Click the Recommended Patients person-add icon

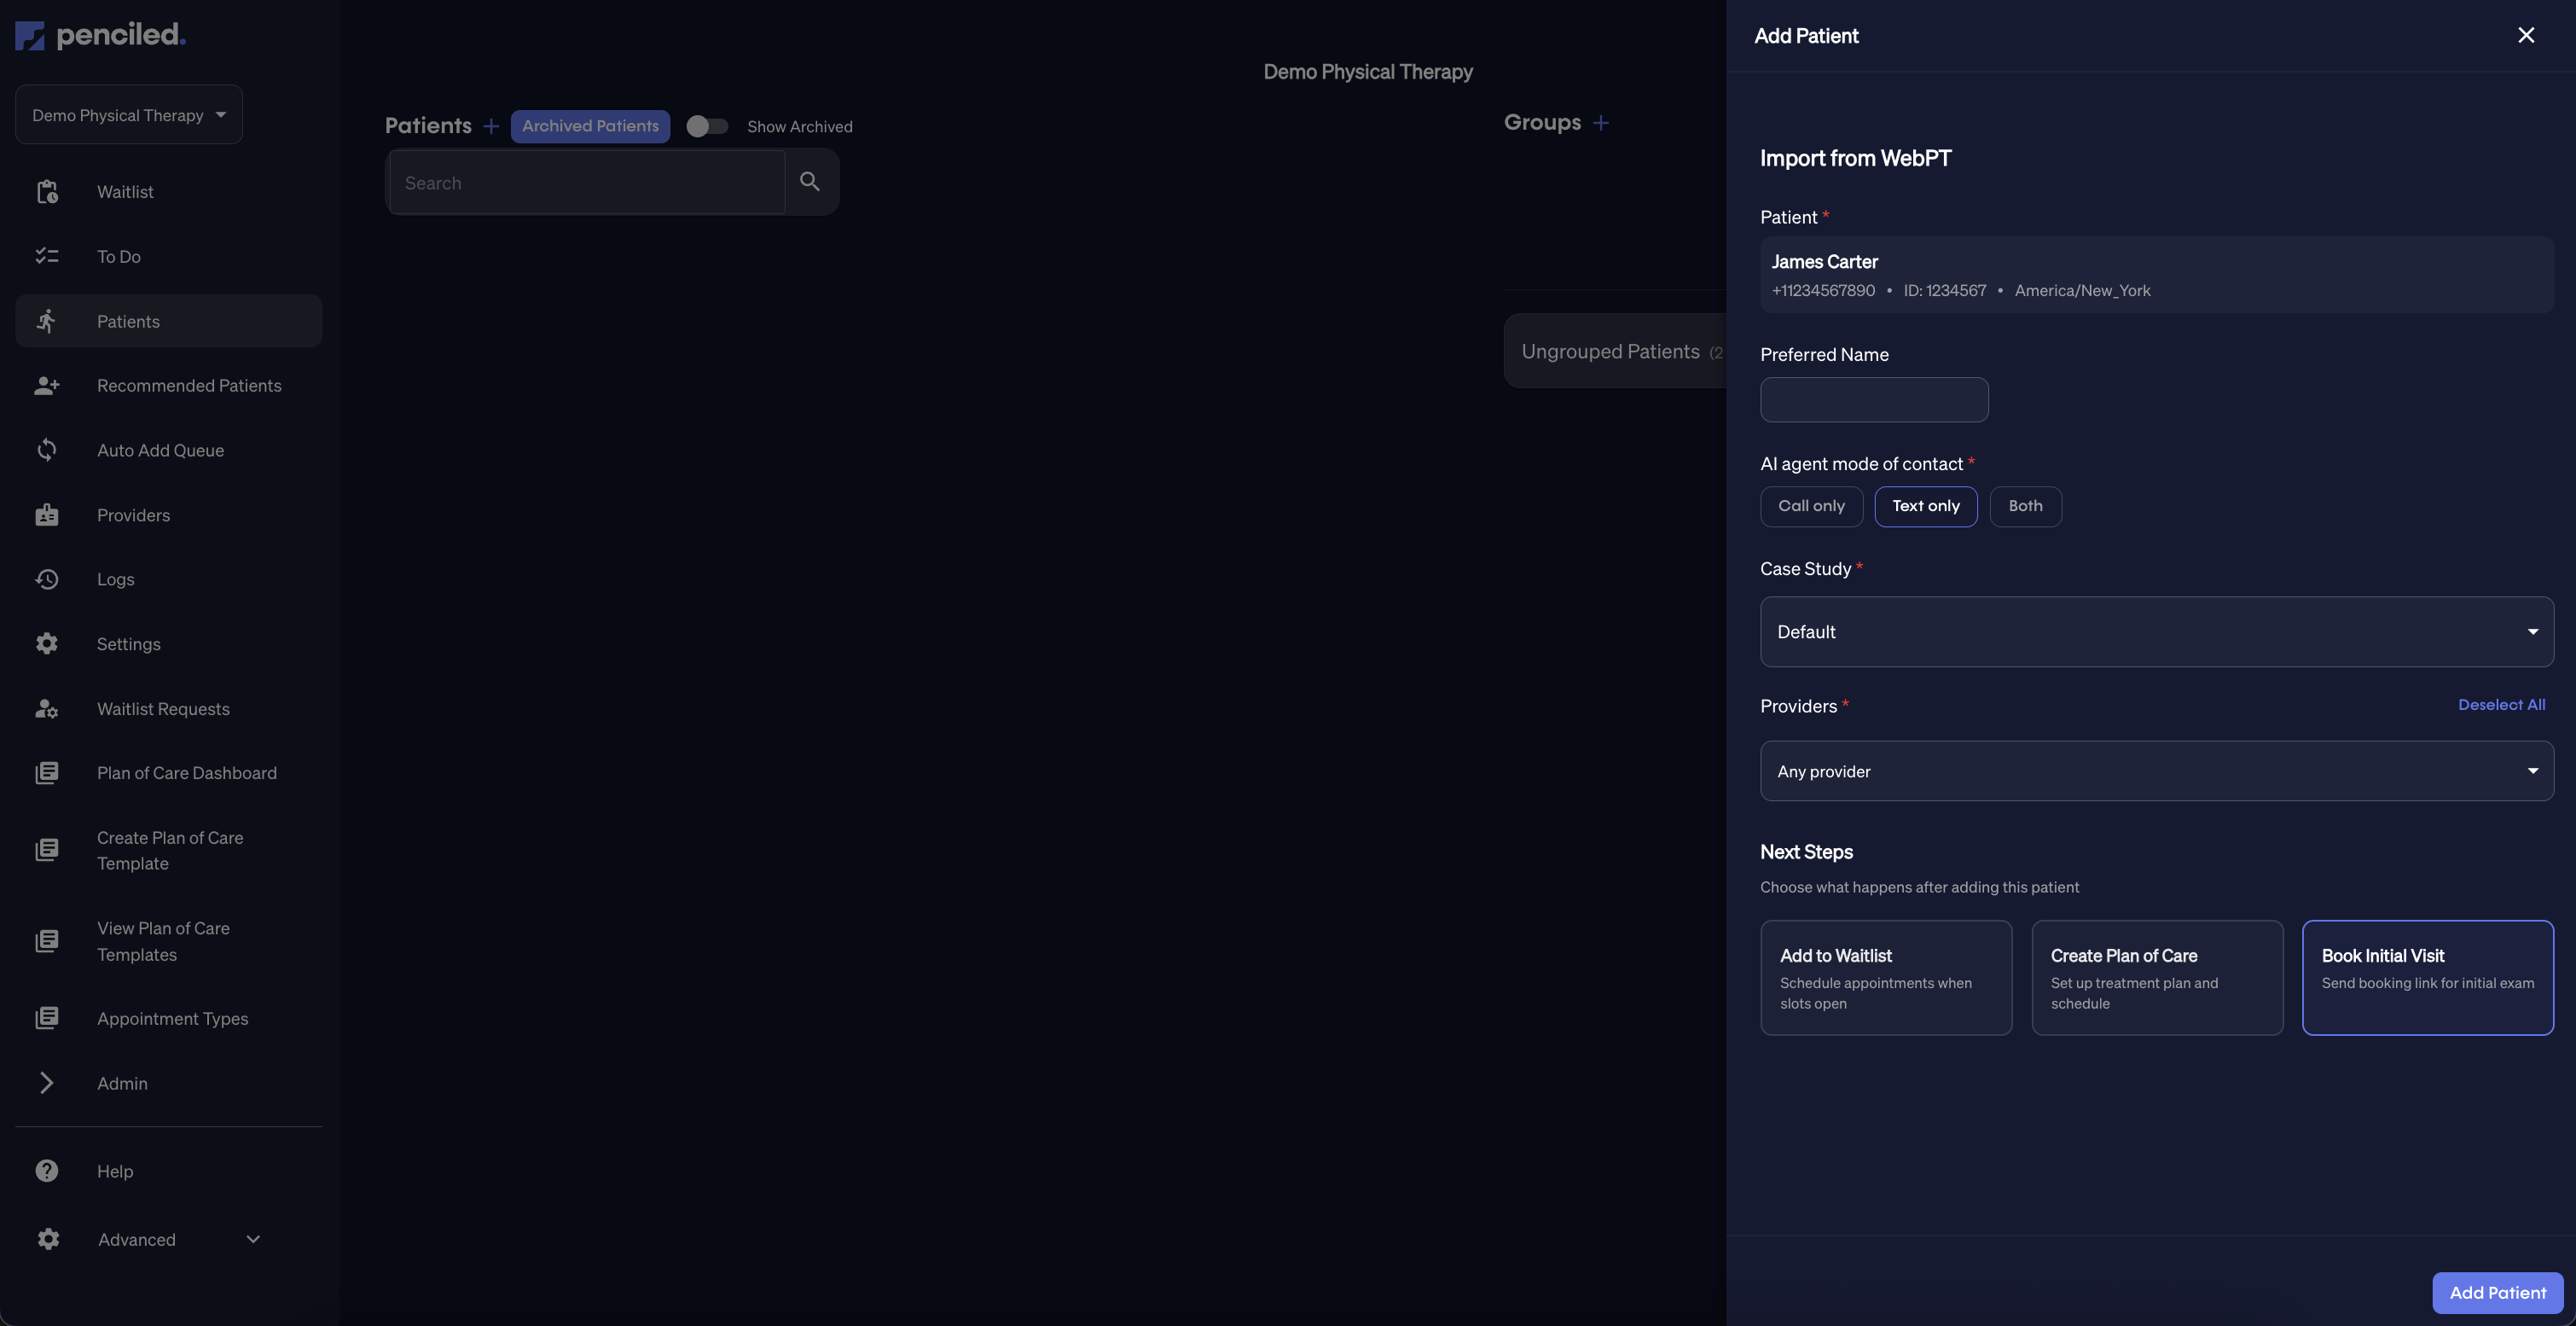click(x=47, y=385)
